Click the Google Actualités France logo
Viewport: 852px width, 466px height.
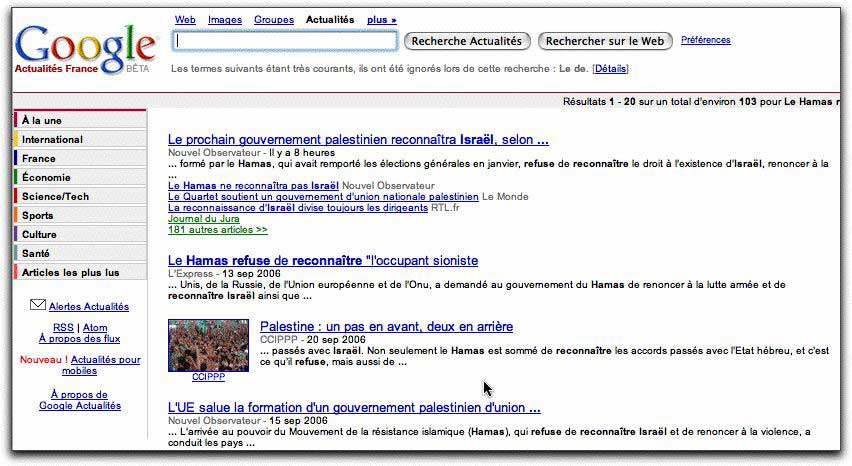(85, 49)
